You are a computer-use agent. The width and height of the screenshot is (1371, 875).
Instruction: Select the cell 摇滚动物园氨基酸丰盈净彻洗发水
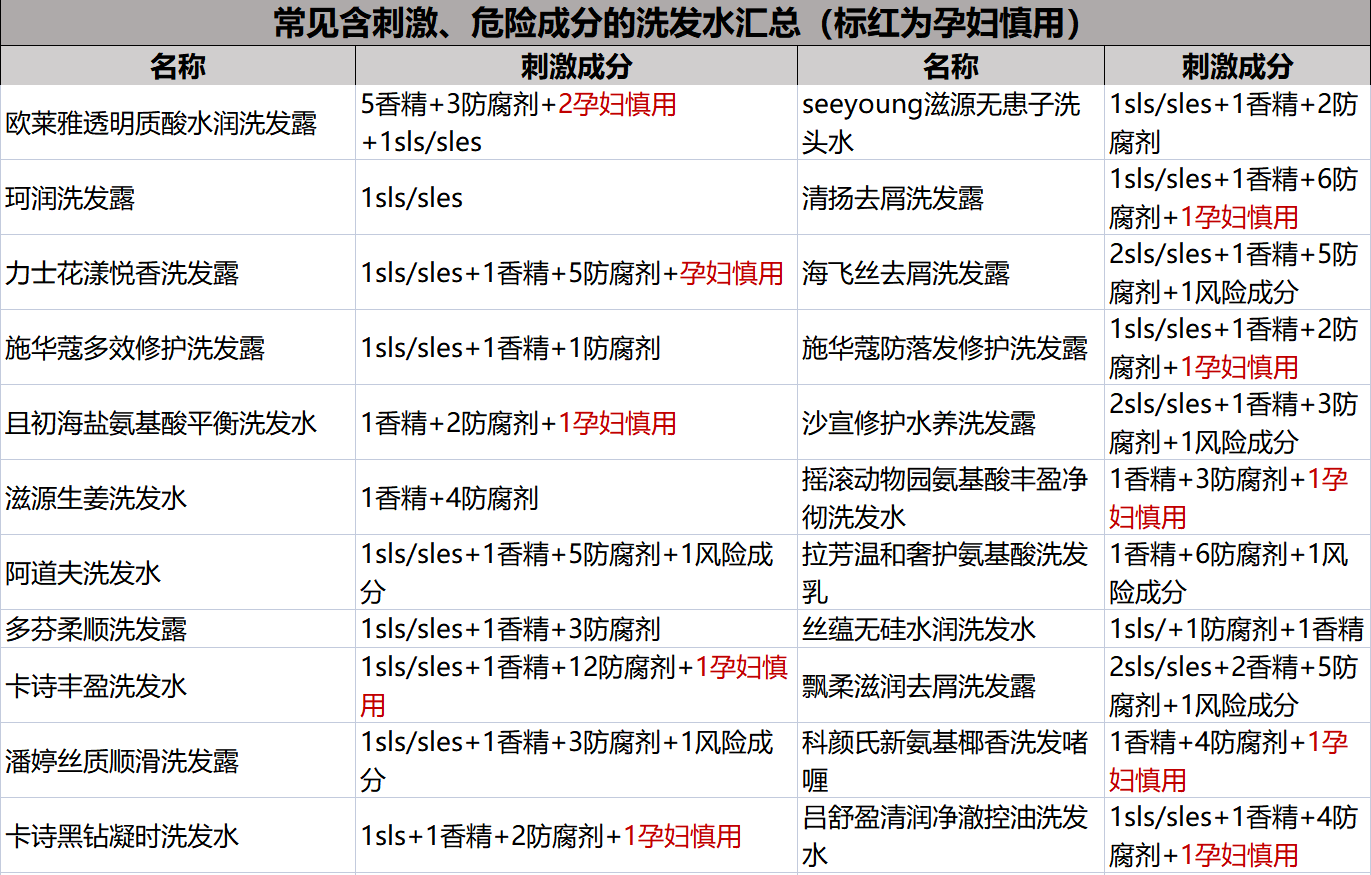(951, 497)
